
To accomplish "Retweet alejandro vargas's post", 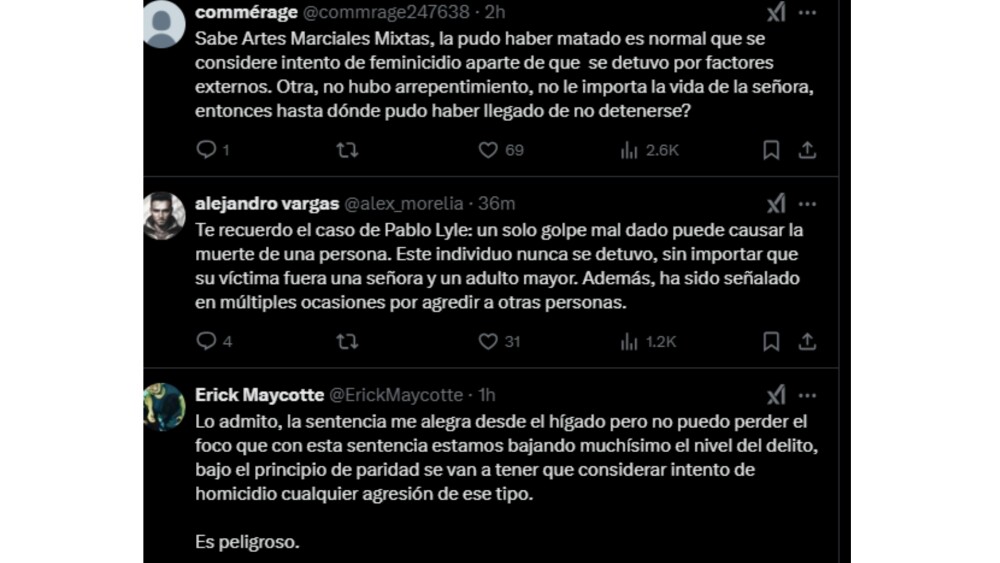I will [x=347, y=342].
